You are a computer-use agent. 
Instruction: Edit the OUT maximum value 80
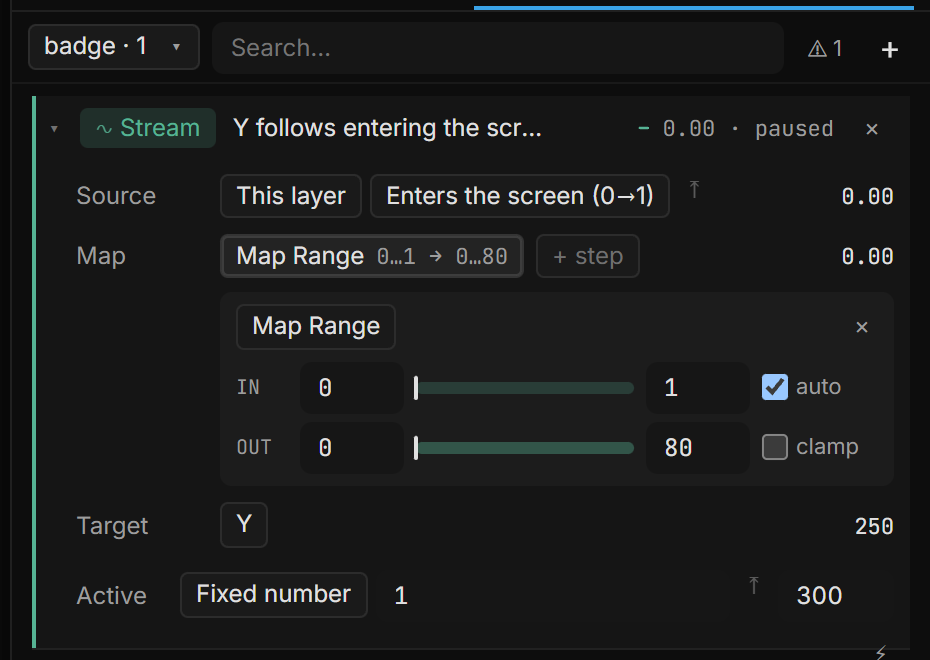tap(698, 448)
